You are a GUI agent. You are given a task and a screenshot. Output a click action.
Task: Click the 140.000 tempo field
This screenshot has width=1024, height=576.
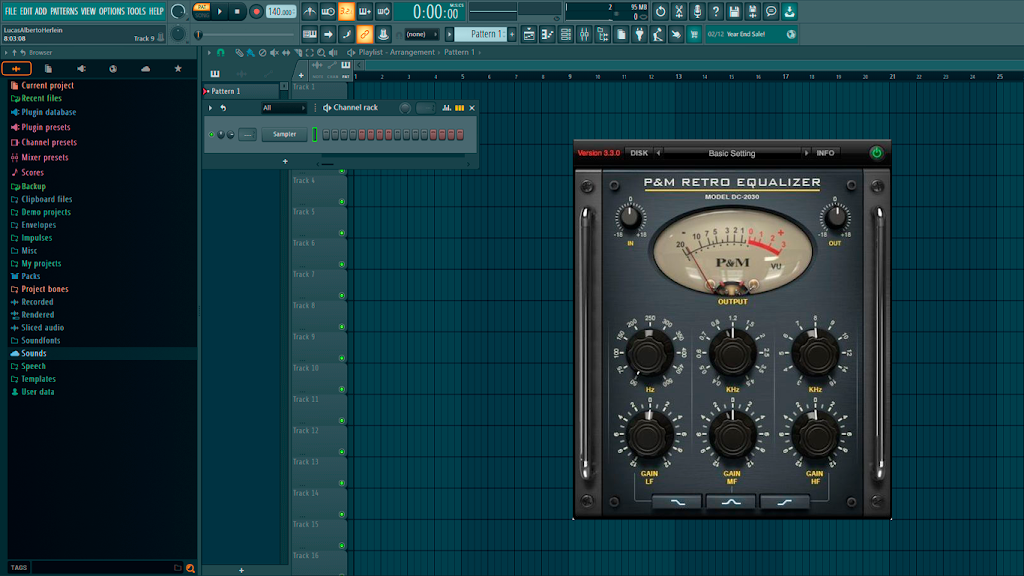pos(280,11)
